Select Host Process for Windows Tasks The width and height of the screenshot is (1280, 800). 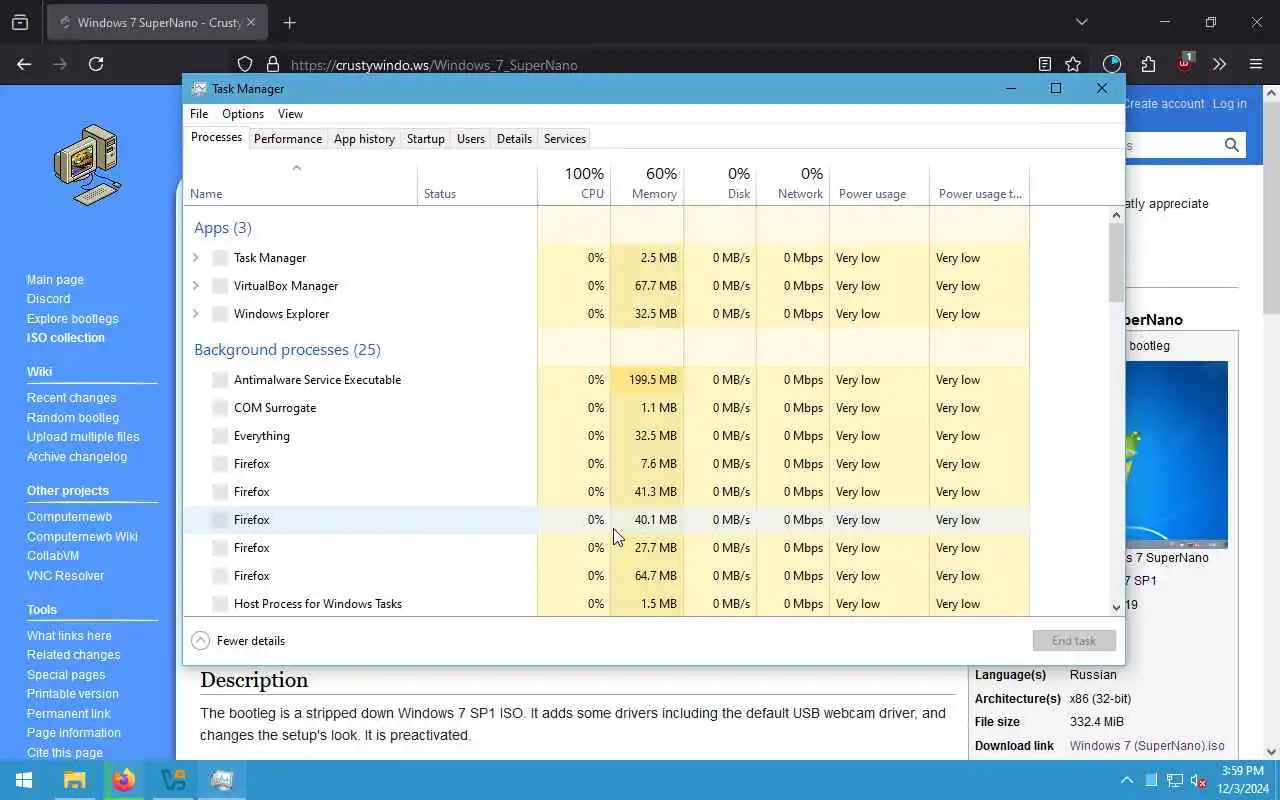click(606, 604)
